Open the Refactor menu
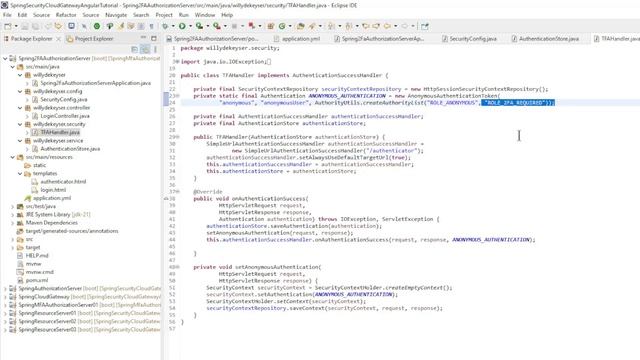The image size is (640, 360). pyautogui.click(x=66, y=15)
